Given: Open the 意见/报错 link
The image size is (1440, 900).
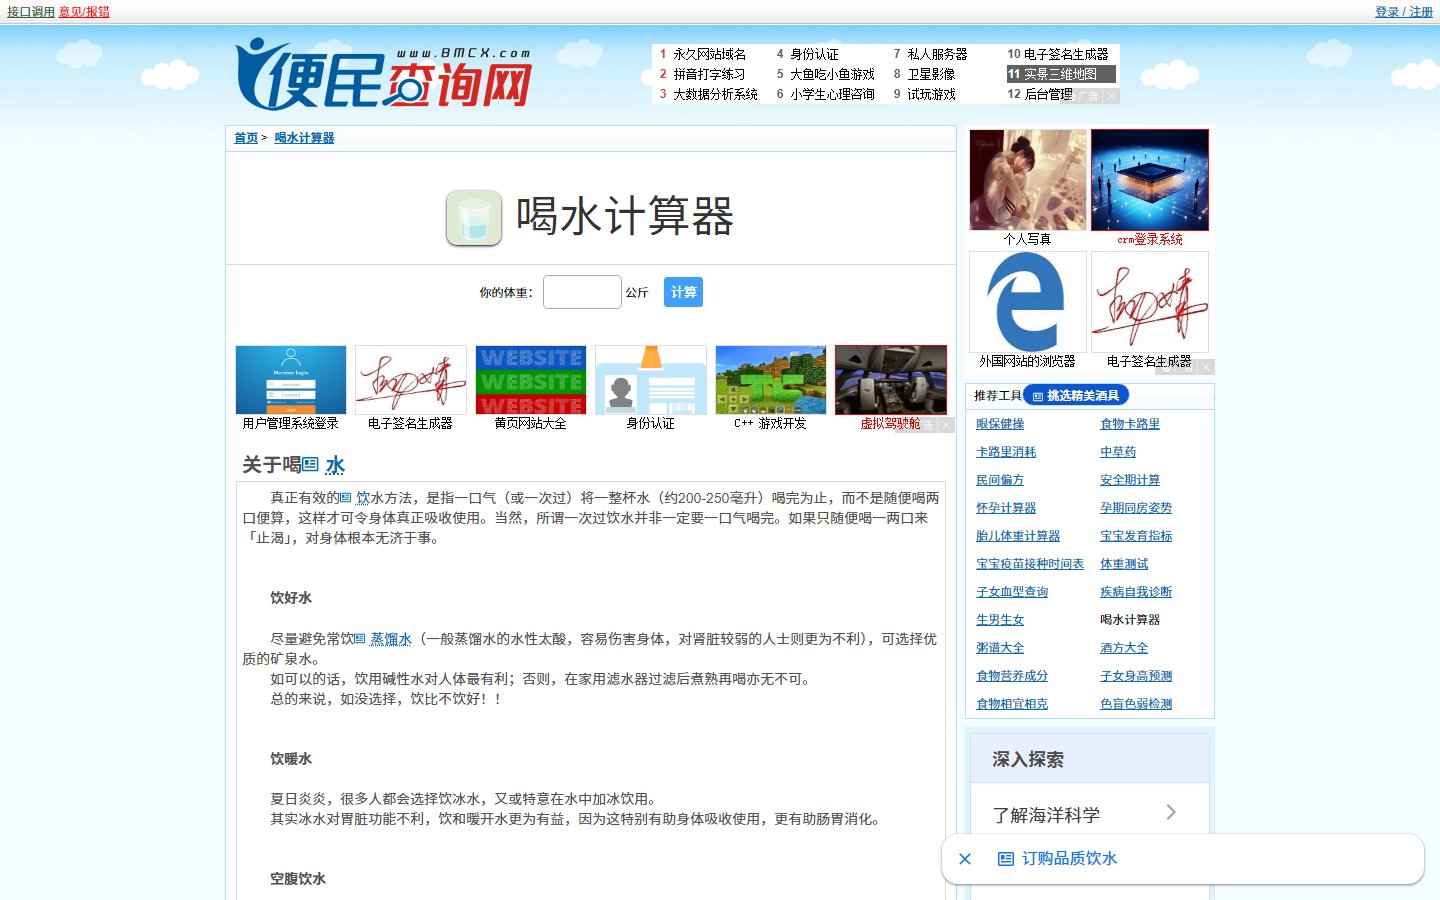Looking at the screenshot, I should coord(84,12).
